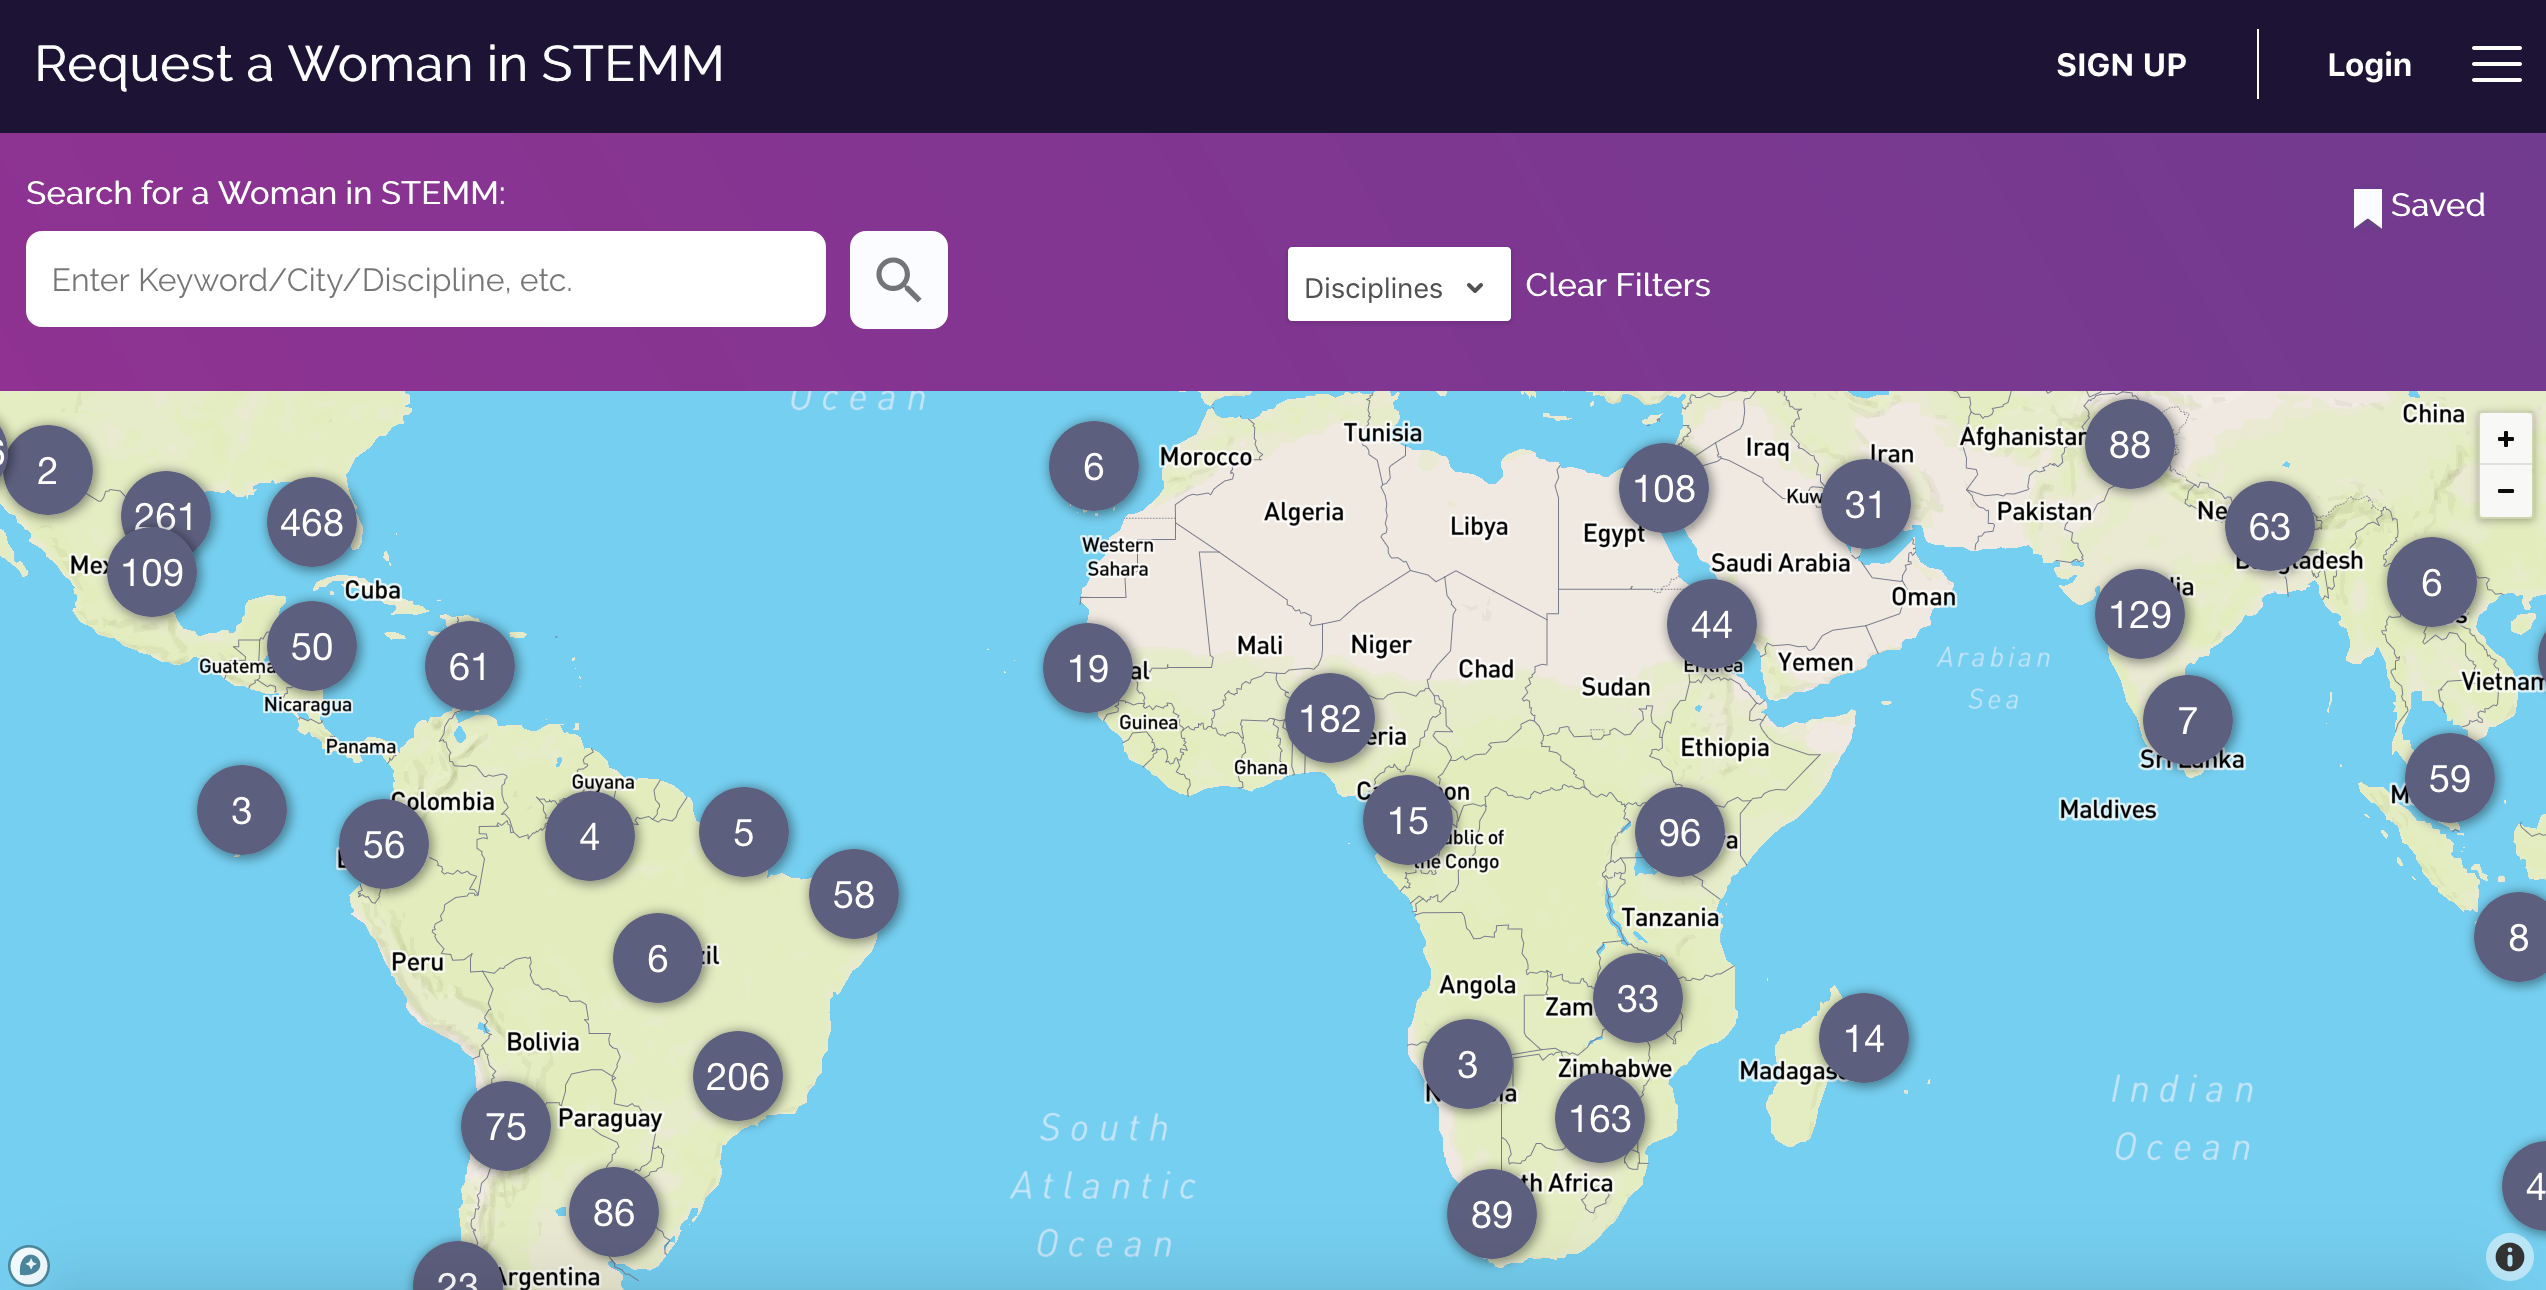This screenshot has height=1290, width=2546.
Task: Zoom out with the map minus button
Action: coord(2505,491)
